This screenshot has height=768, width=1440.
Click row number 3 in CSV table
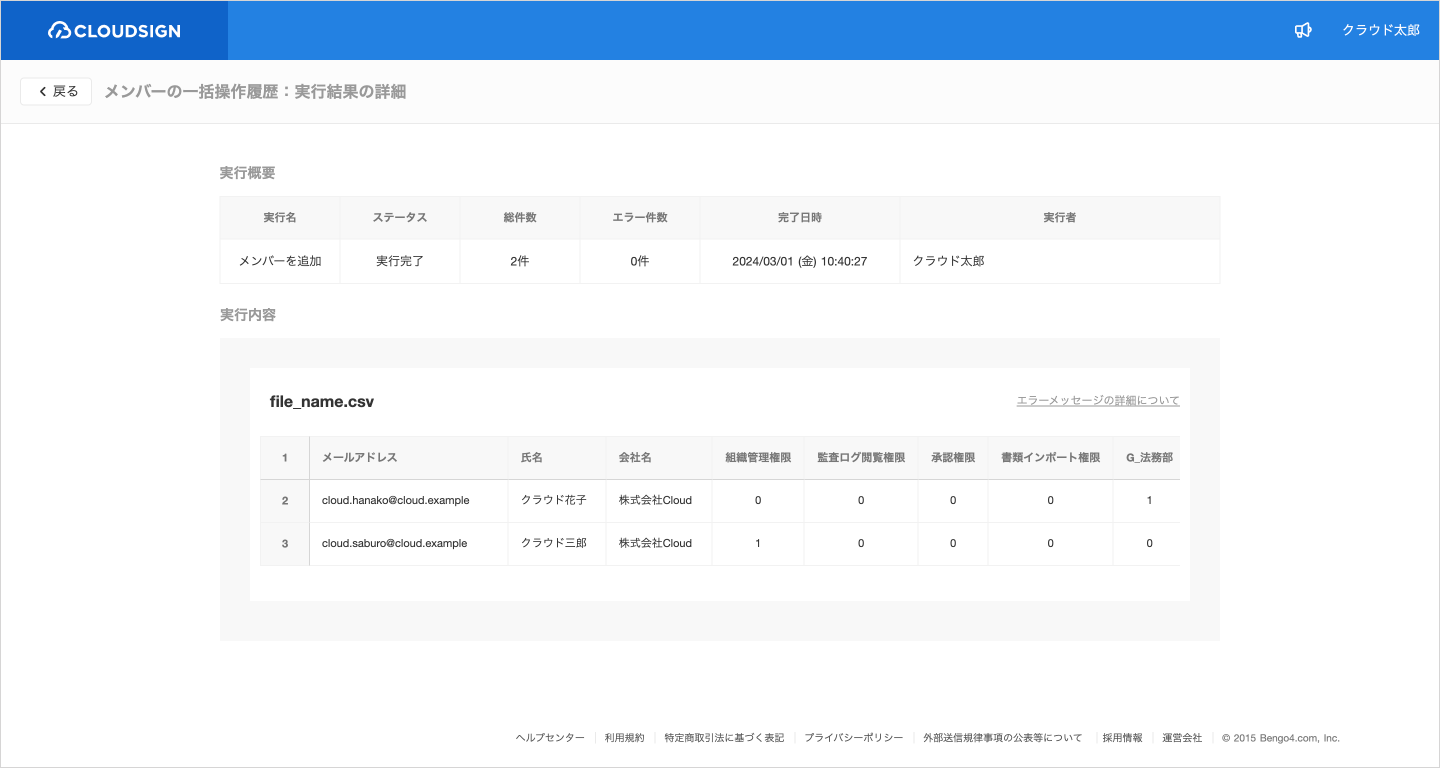coord(285,543)
